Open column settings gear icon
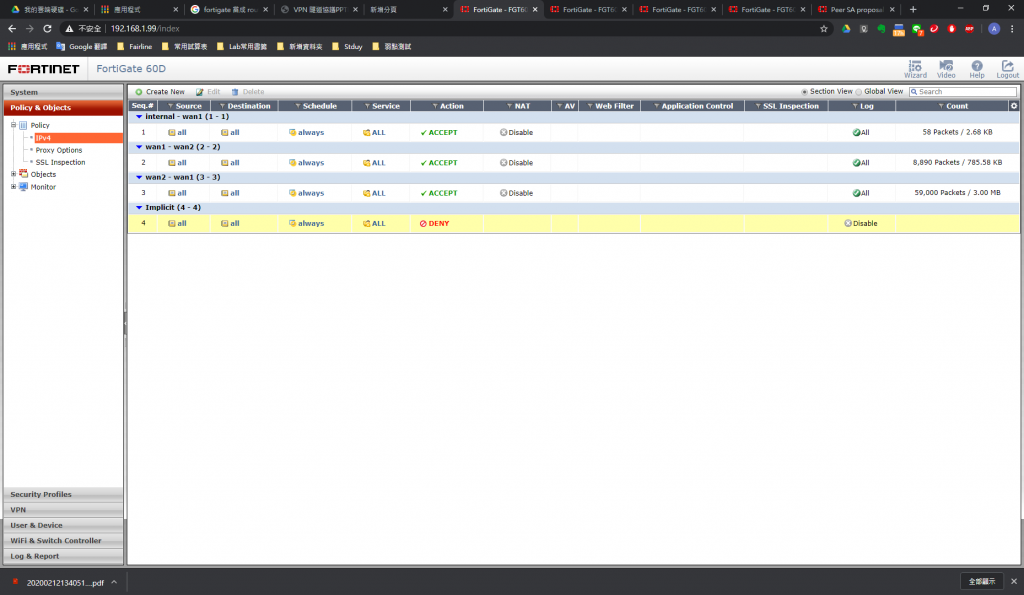Screen dimensions: 1024x595 coord(1014,106)
